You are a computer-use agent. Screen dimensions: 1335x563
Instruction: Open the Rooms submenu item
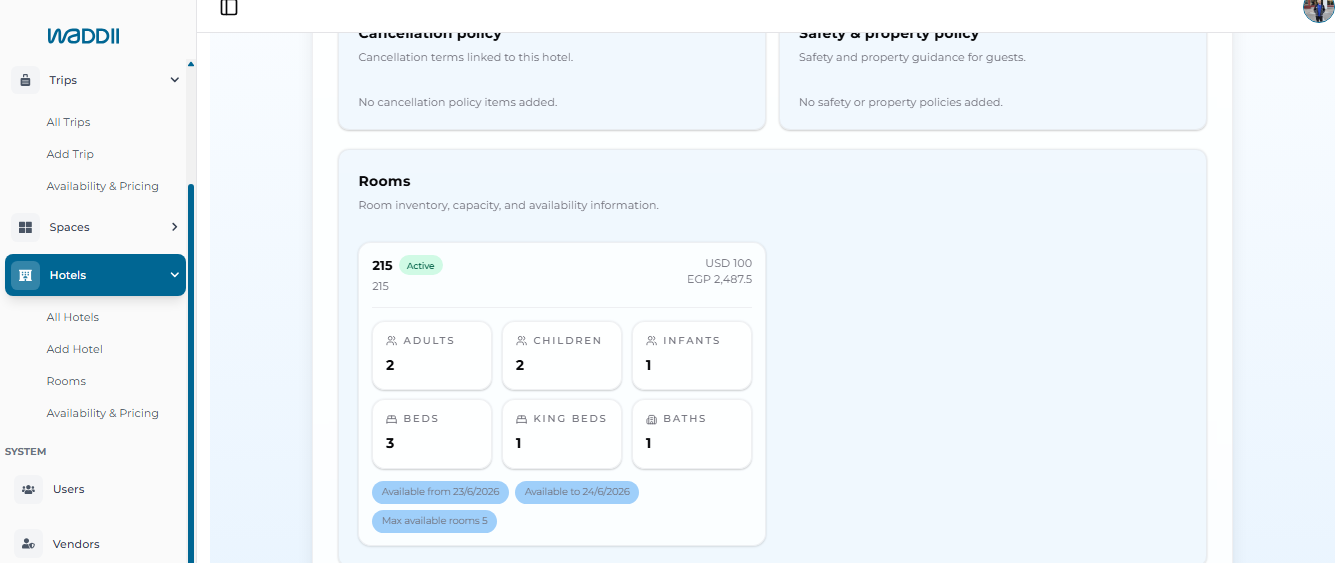(x=66, y=381)
